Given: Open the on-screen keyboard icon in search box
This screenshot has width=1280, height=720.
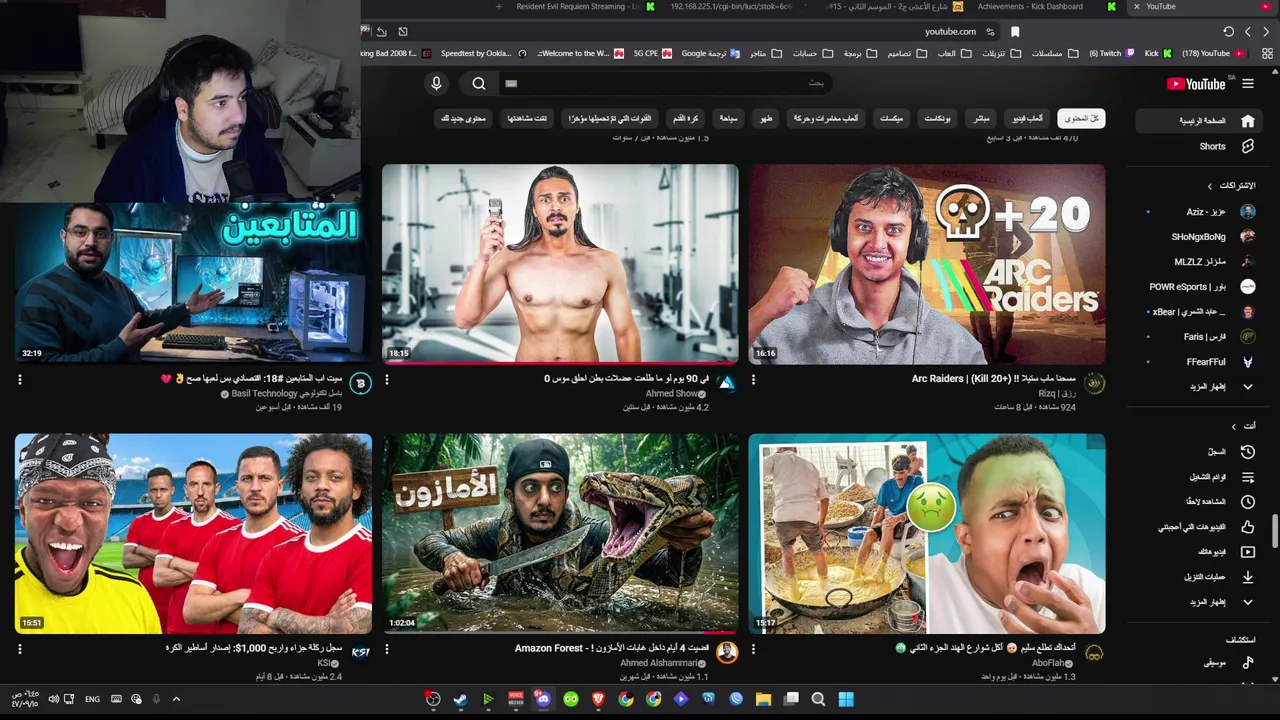Looking at the screenshot, I should point(511,84).
